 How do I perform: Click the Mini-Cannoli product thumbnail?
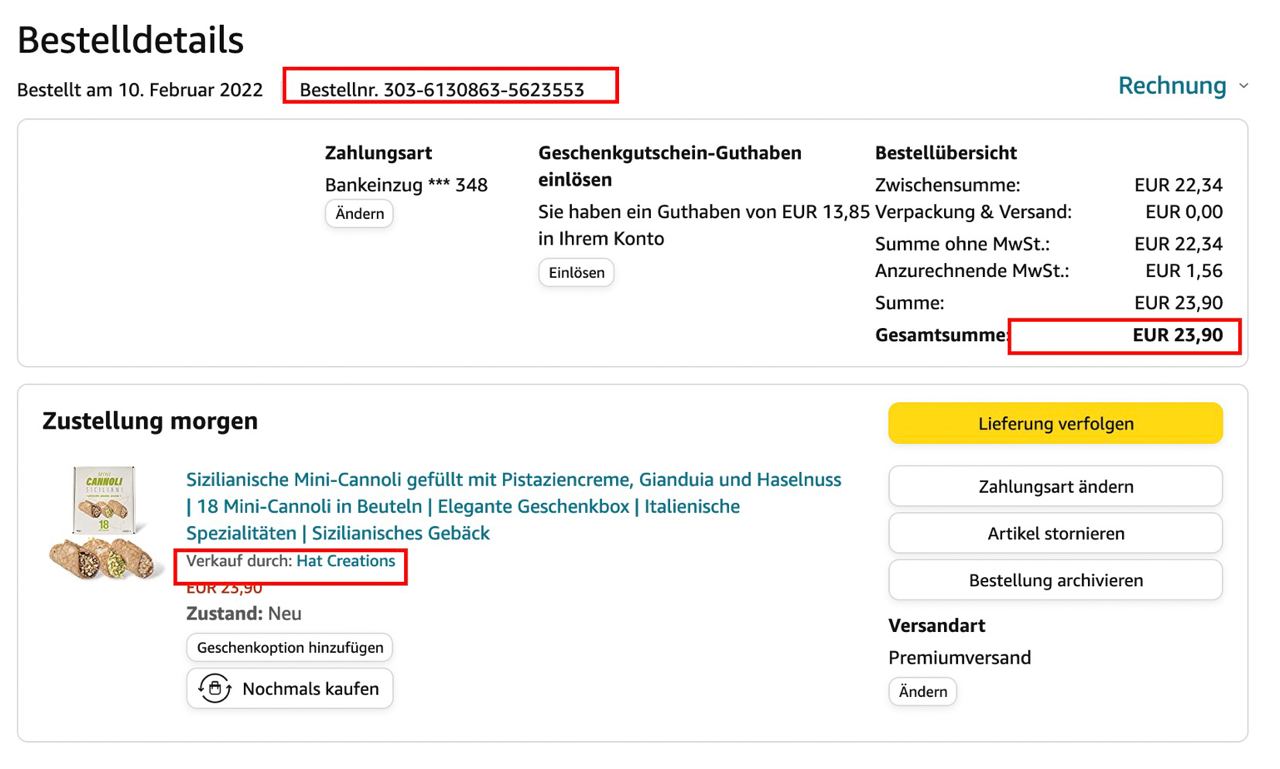click(x=107, y=527)
